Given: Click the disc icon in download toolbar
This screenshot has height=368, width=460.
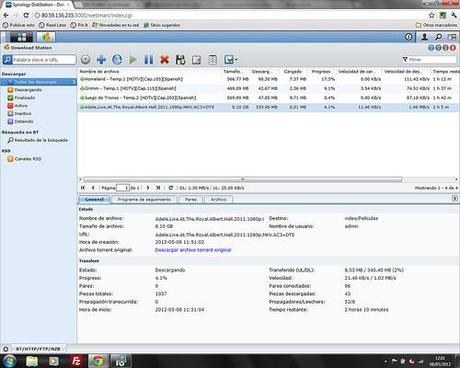Looking at the screenshot, I should pos(86,60).
